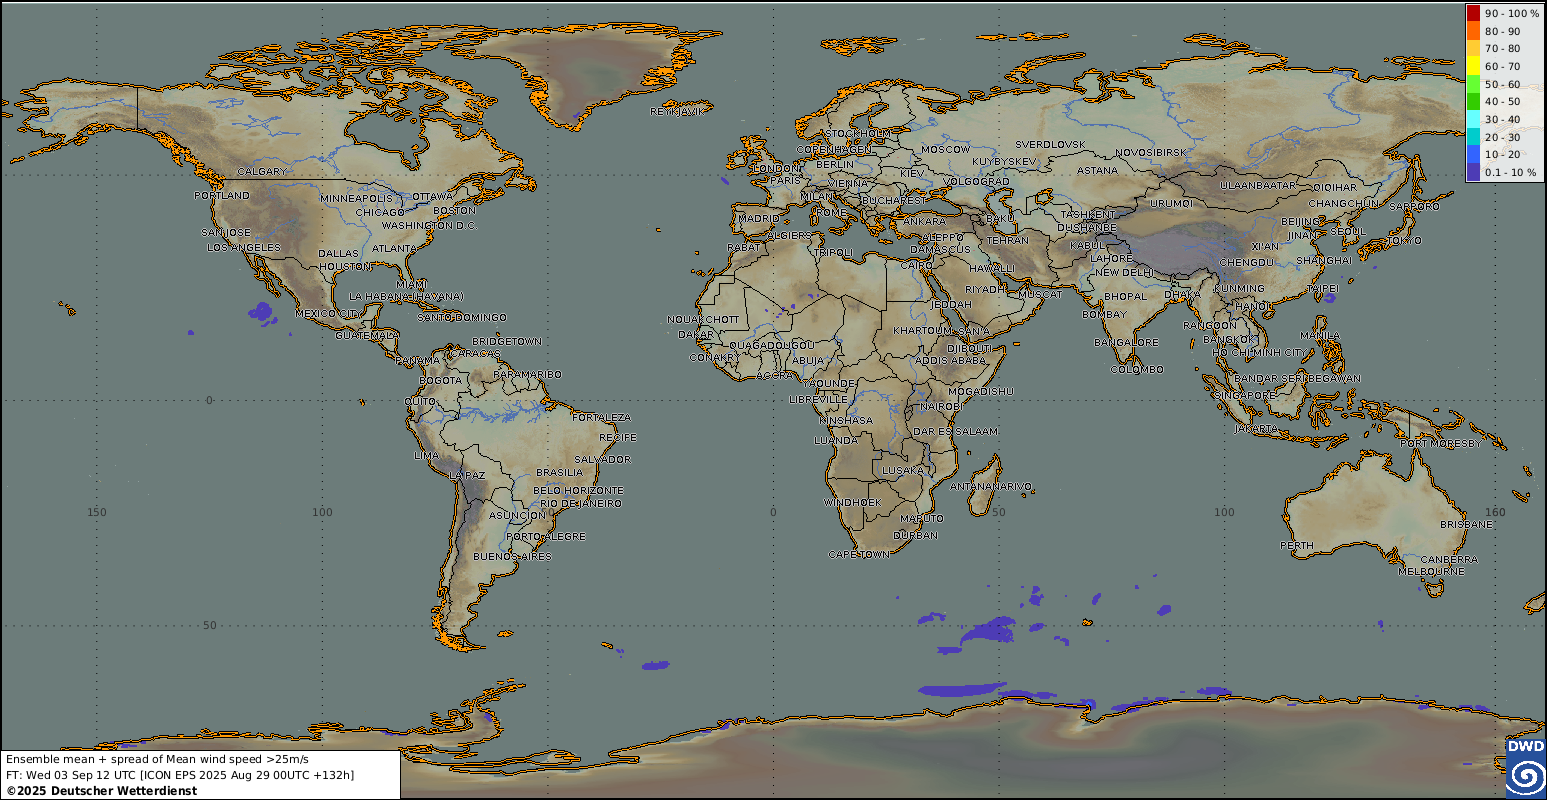Click the DURBAN city label
Image resolution: width=1547 pixels, height=800 pixels.
[x=916, y=535]
